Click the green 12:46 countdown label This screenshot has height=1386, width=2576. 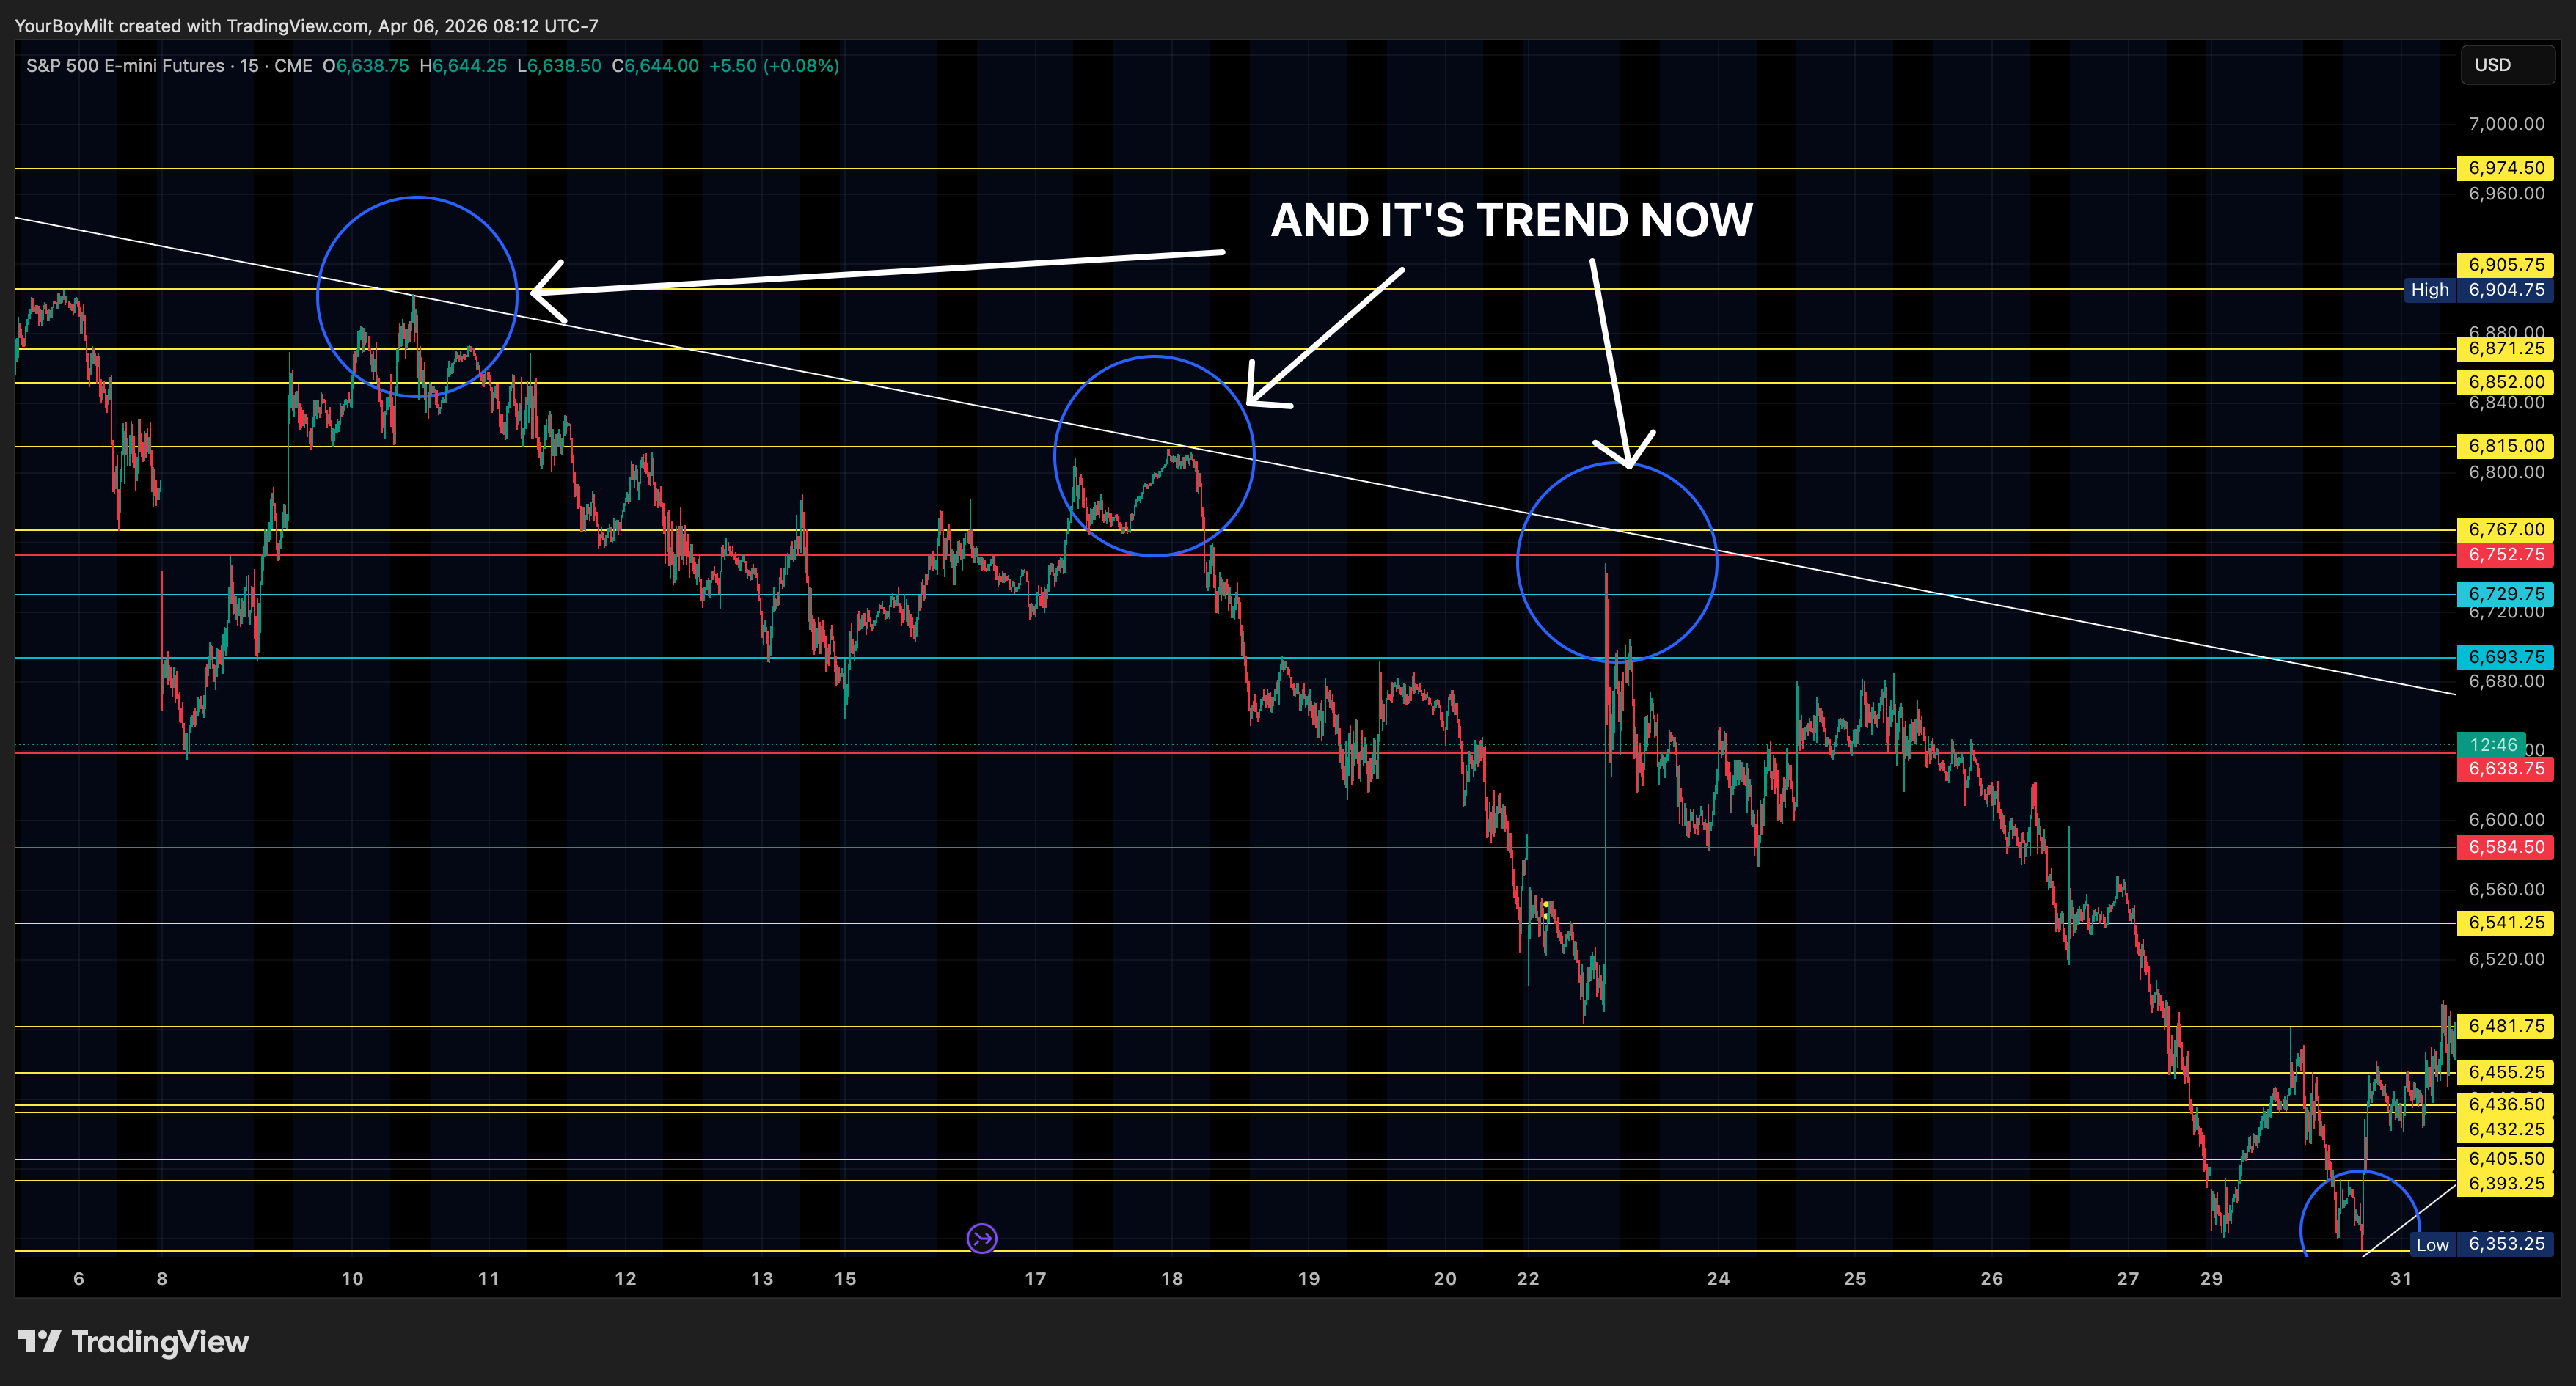tap(2492, 745)
